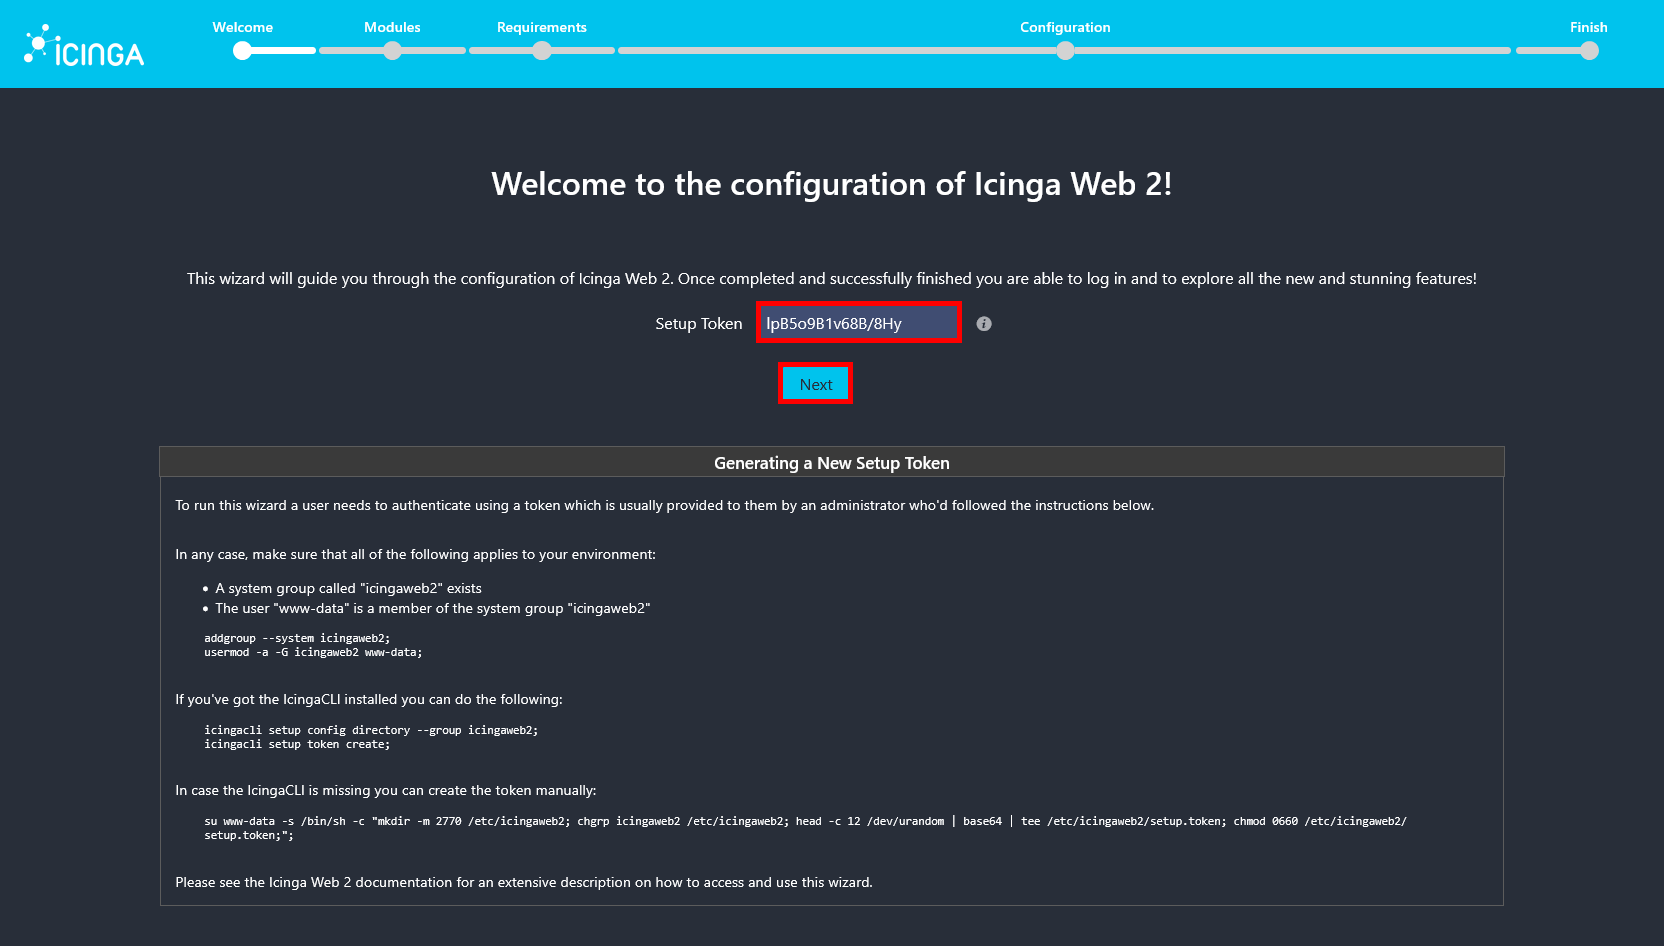Screen dimensions: 1664x946
Task: Click the Configuration progress step circle
Action: coord(1065,50)
